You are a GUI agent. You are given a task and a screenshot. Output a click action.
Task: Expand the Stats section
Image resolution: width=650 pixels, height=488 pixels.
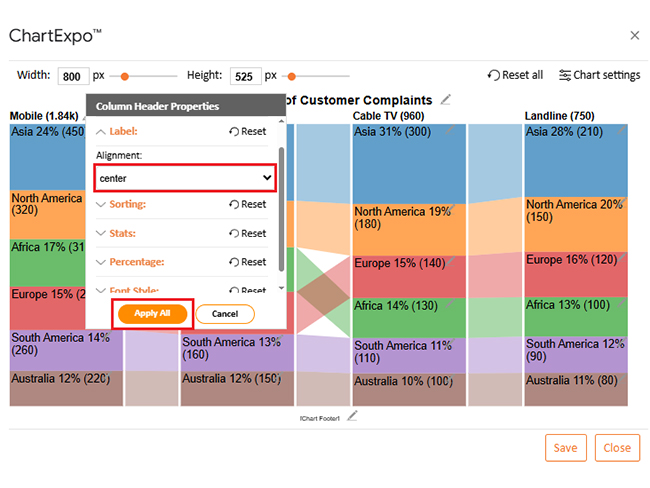[x=122, y=233]
